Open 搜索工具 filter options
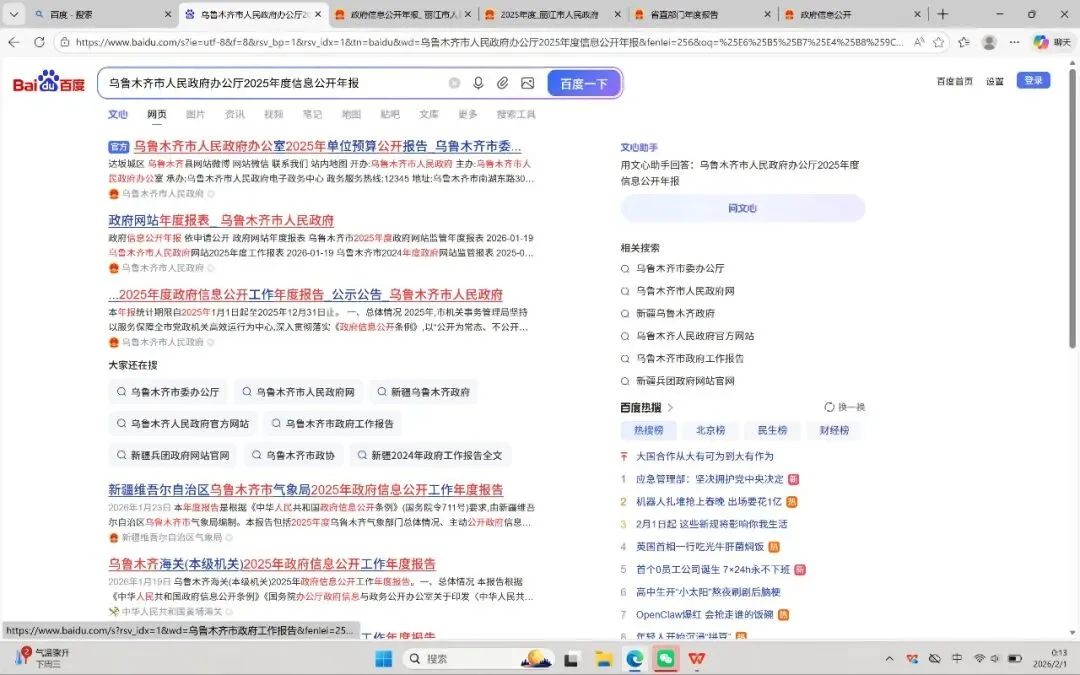The width and height of the screenshot is (1080, 675). click(516, 114)
